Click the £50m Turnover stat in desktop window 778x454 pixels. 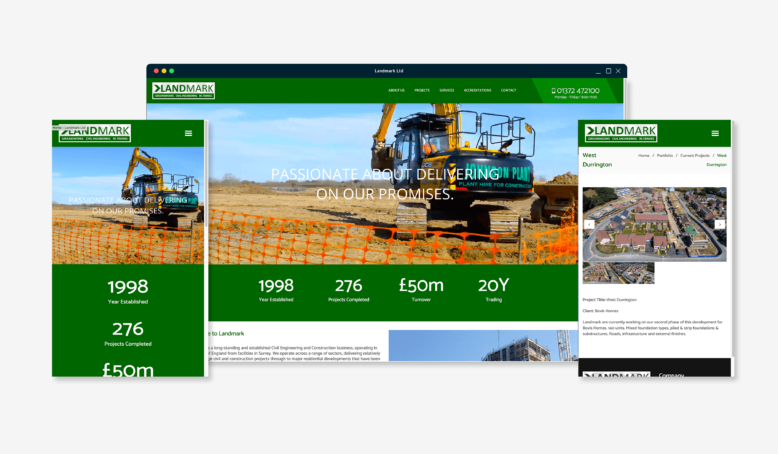click(421, 290)
